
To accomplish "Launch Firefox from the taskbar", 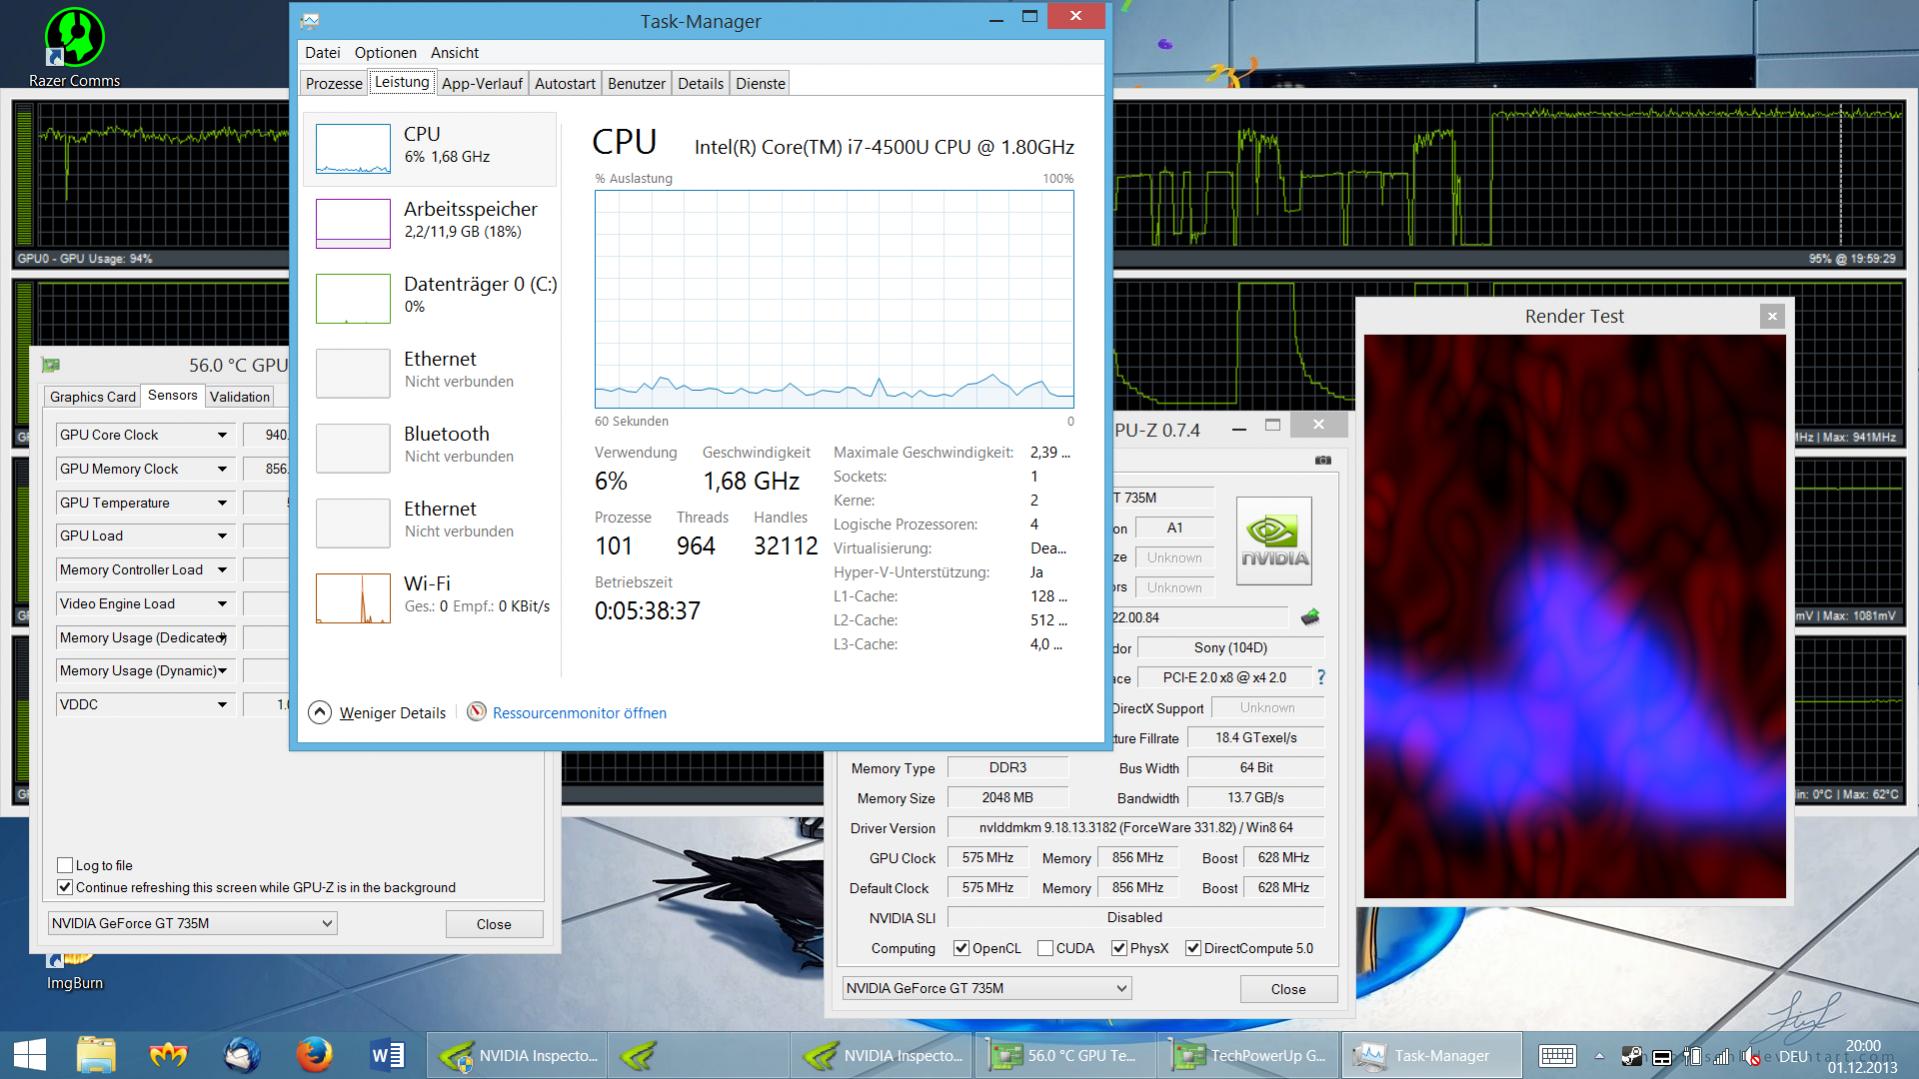I will pyautogui.click(x=314, y=1055).
